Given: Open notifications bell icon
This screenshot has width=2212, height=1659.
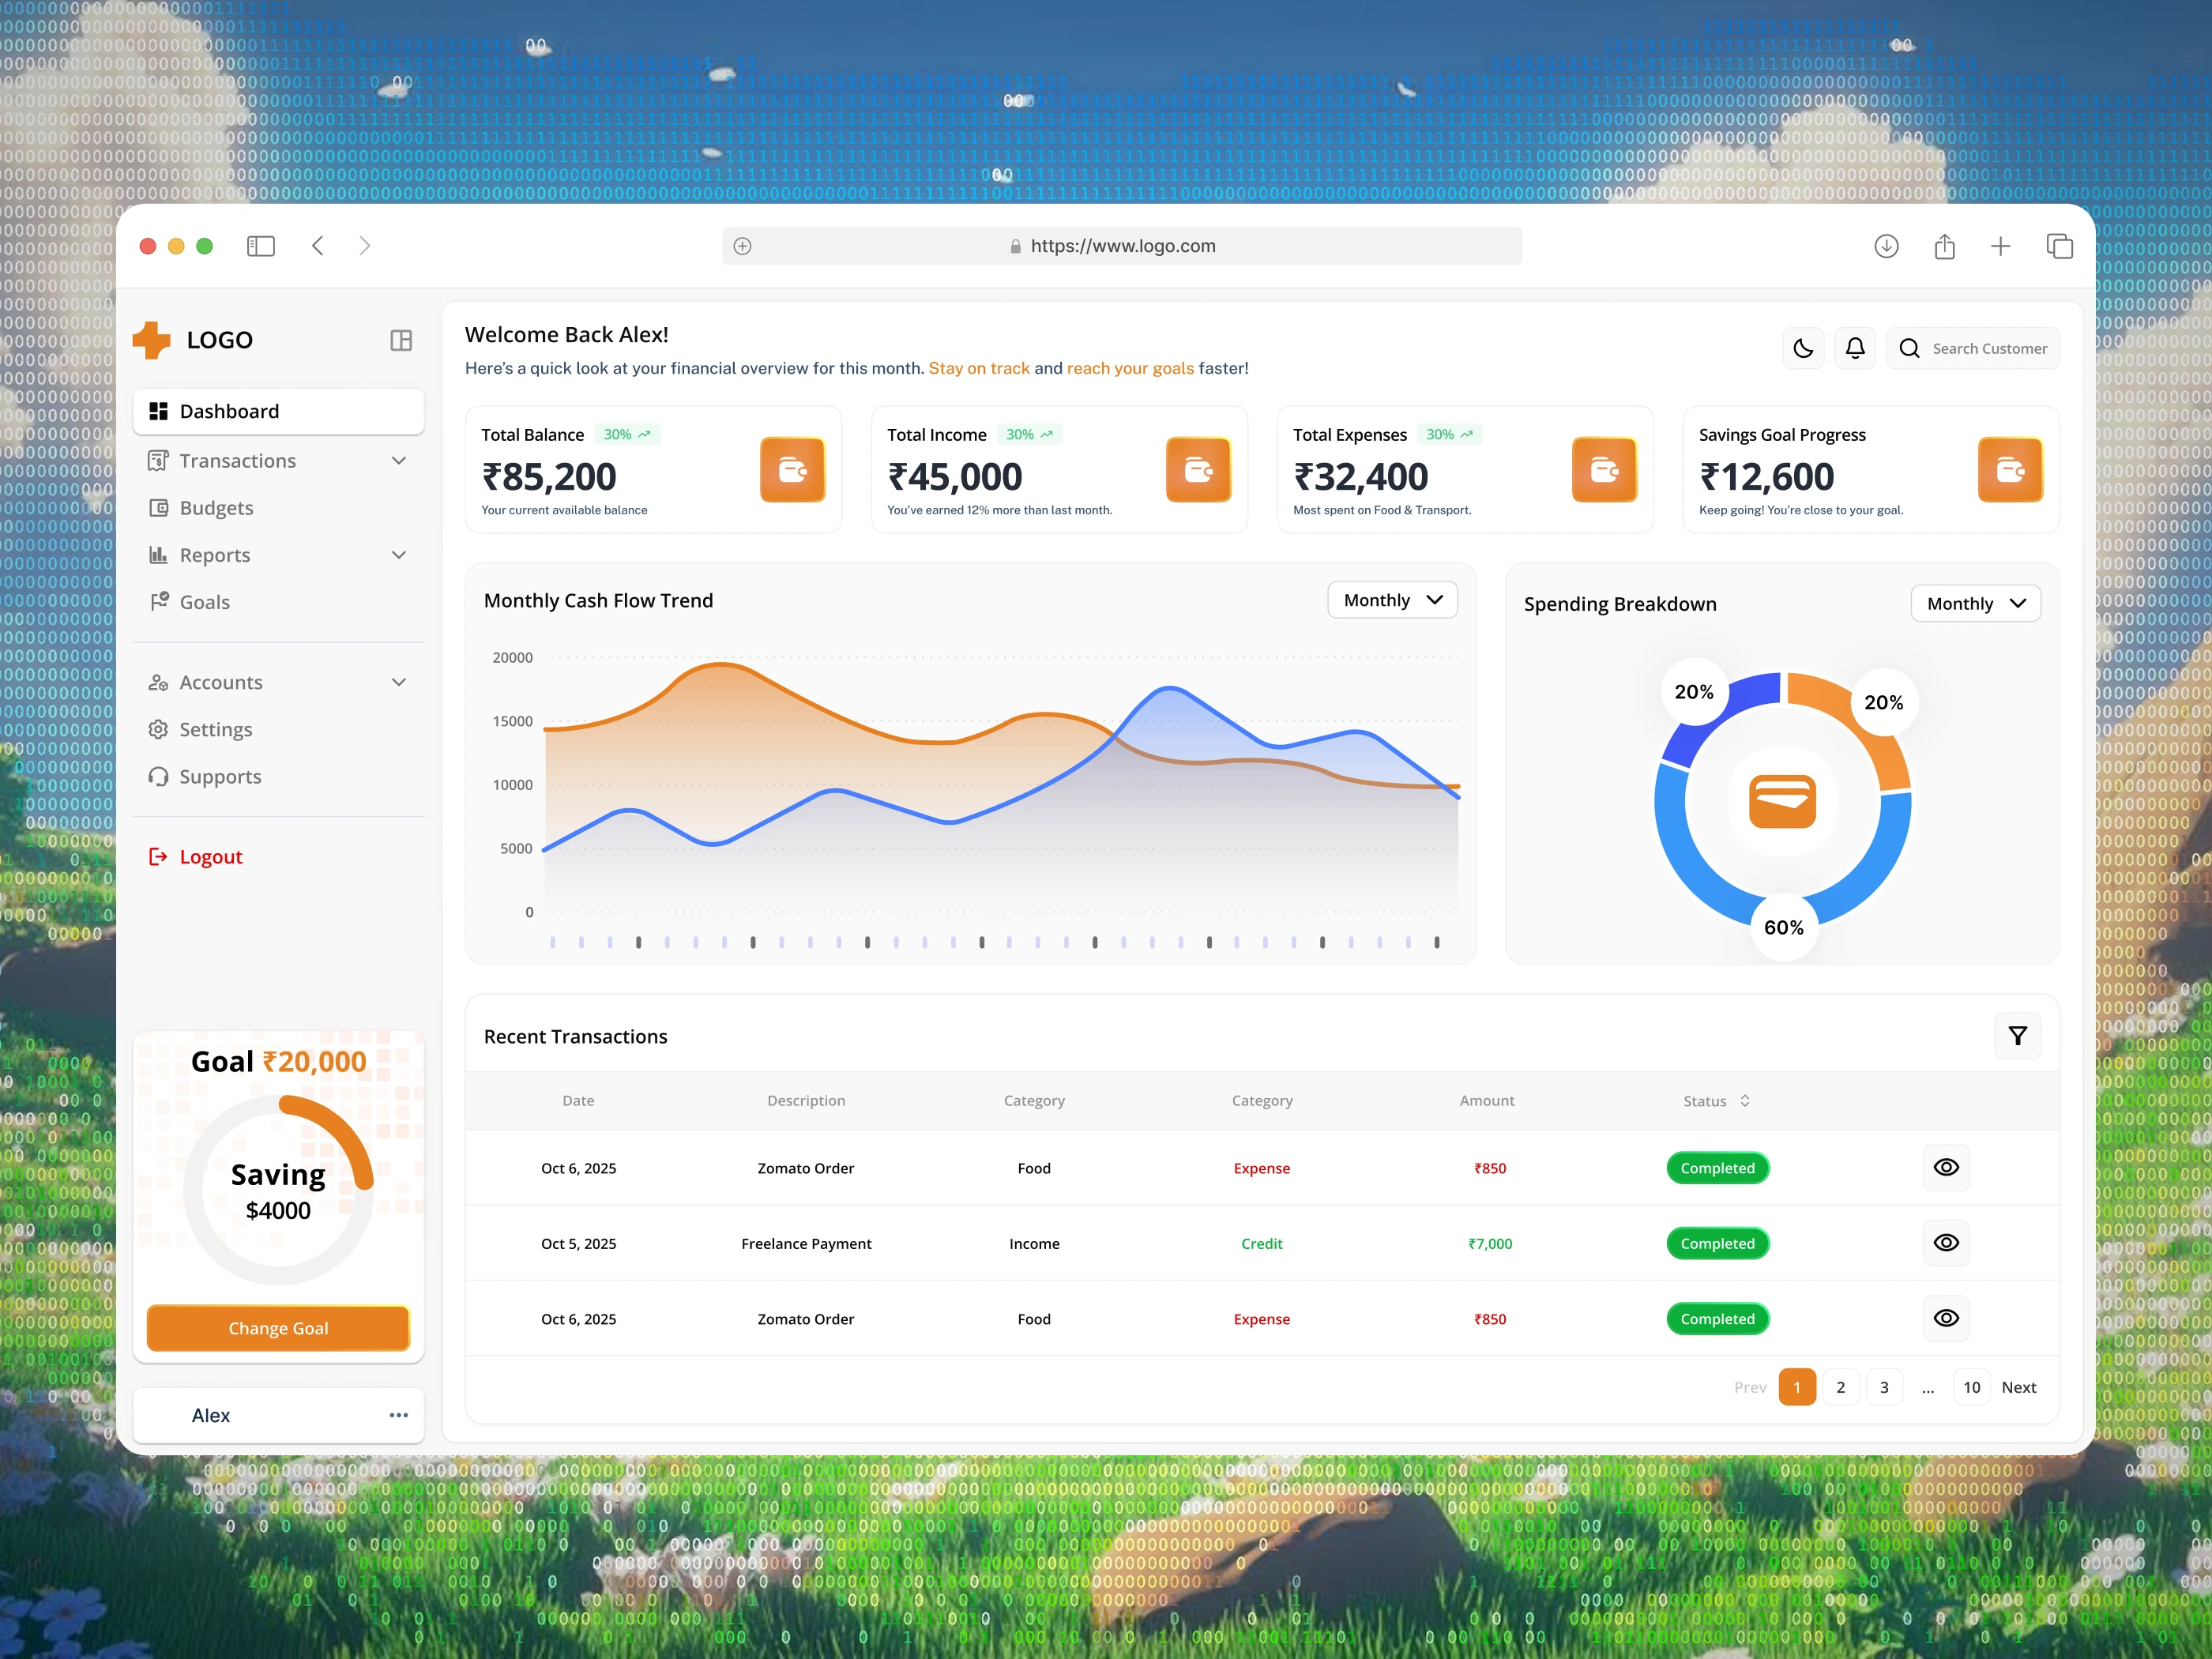Looking at the screenshot, I should (x=1855, y=348).
